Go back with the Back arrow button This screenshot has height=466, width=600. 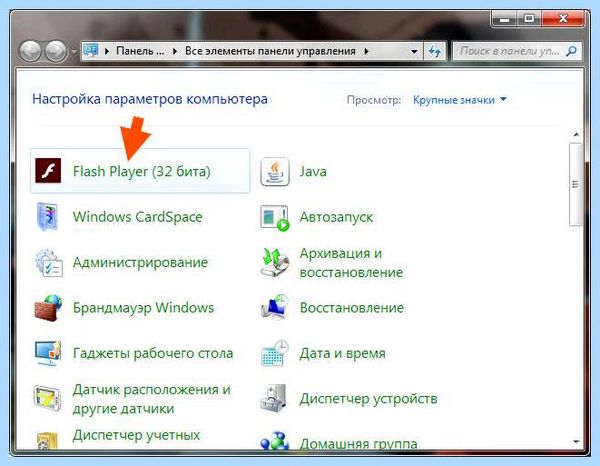click(30, 51)
